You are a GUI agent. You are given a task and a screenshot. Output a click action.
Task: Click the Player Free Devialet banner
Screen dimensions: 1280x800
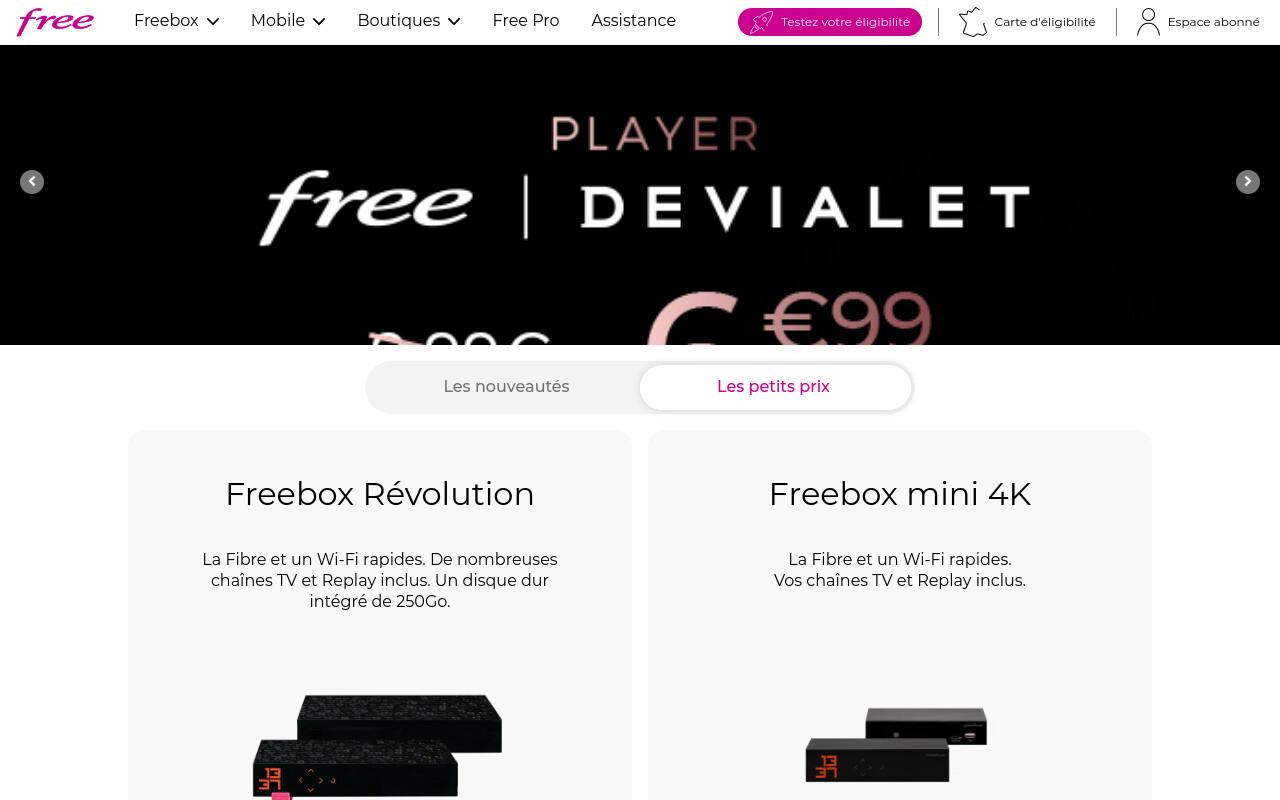click(x=640, y=195)
